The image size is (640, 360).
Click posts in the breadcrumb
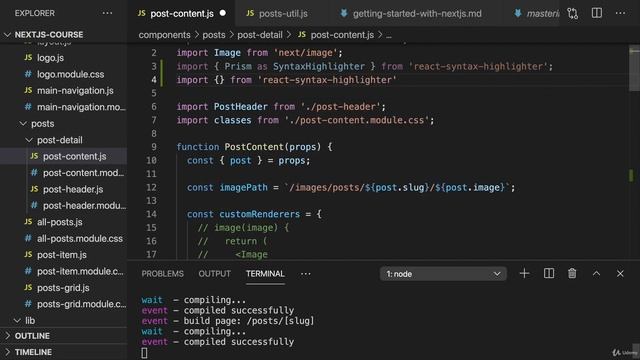pyautogui.click(x=214, y=35)
